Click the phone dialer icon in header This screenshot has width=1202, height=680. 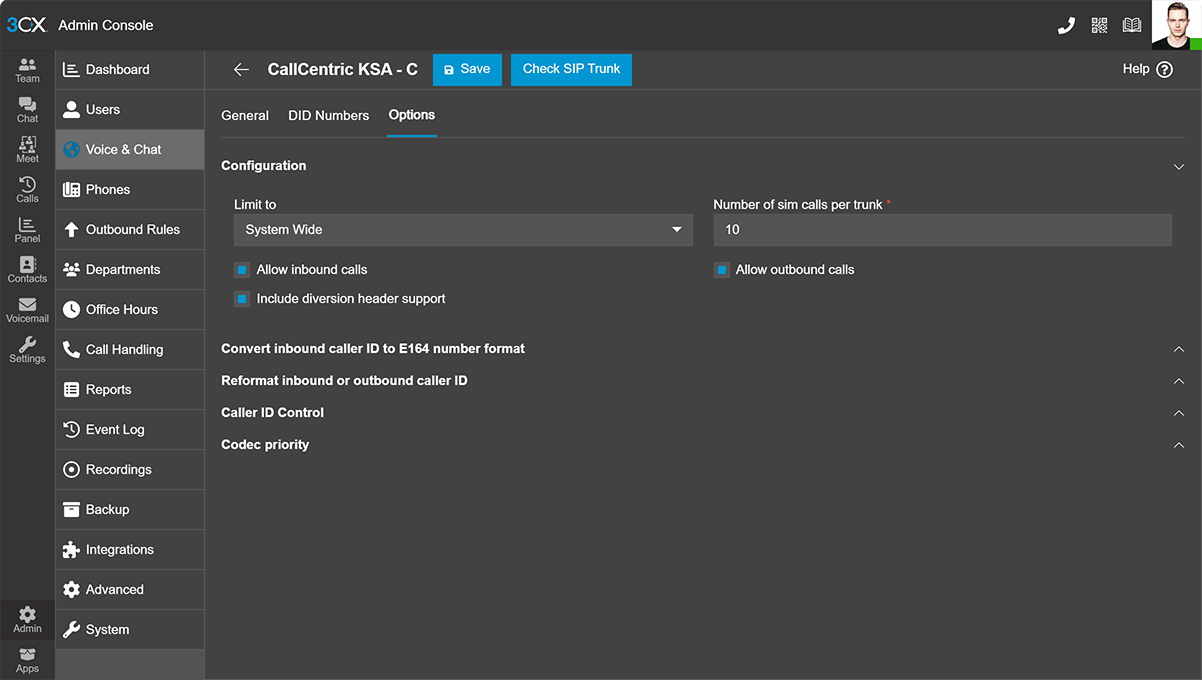(1066, 25)
